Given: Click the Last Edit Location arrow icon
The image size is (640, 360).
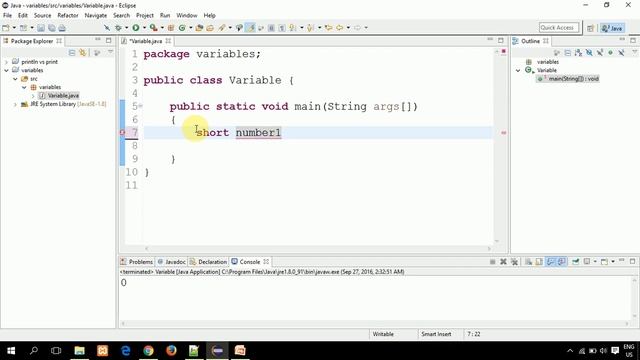Looking at the screenshot, I should [329, 28].
